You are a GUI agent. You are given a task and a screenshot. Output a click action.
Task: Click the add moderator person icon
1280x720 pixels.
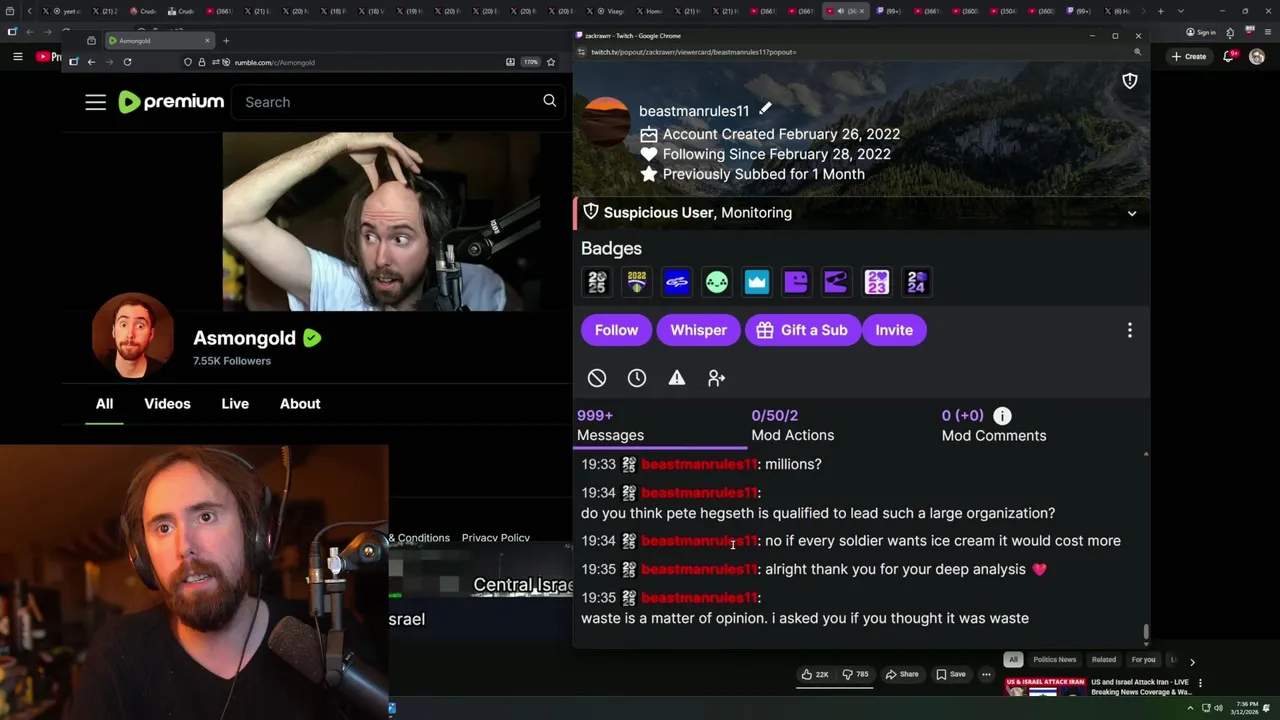(x=716, y=378)
